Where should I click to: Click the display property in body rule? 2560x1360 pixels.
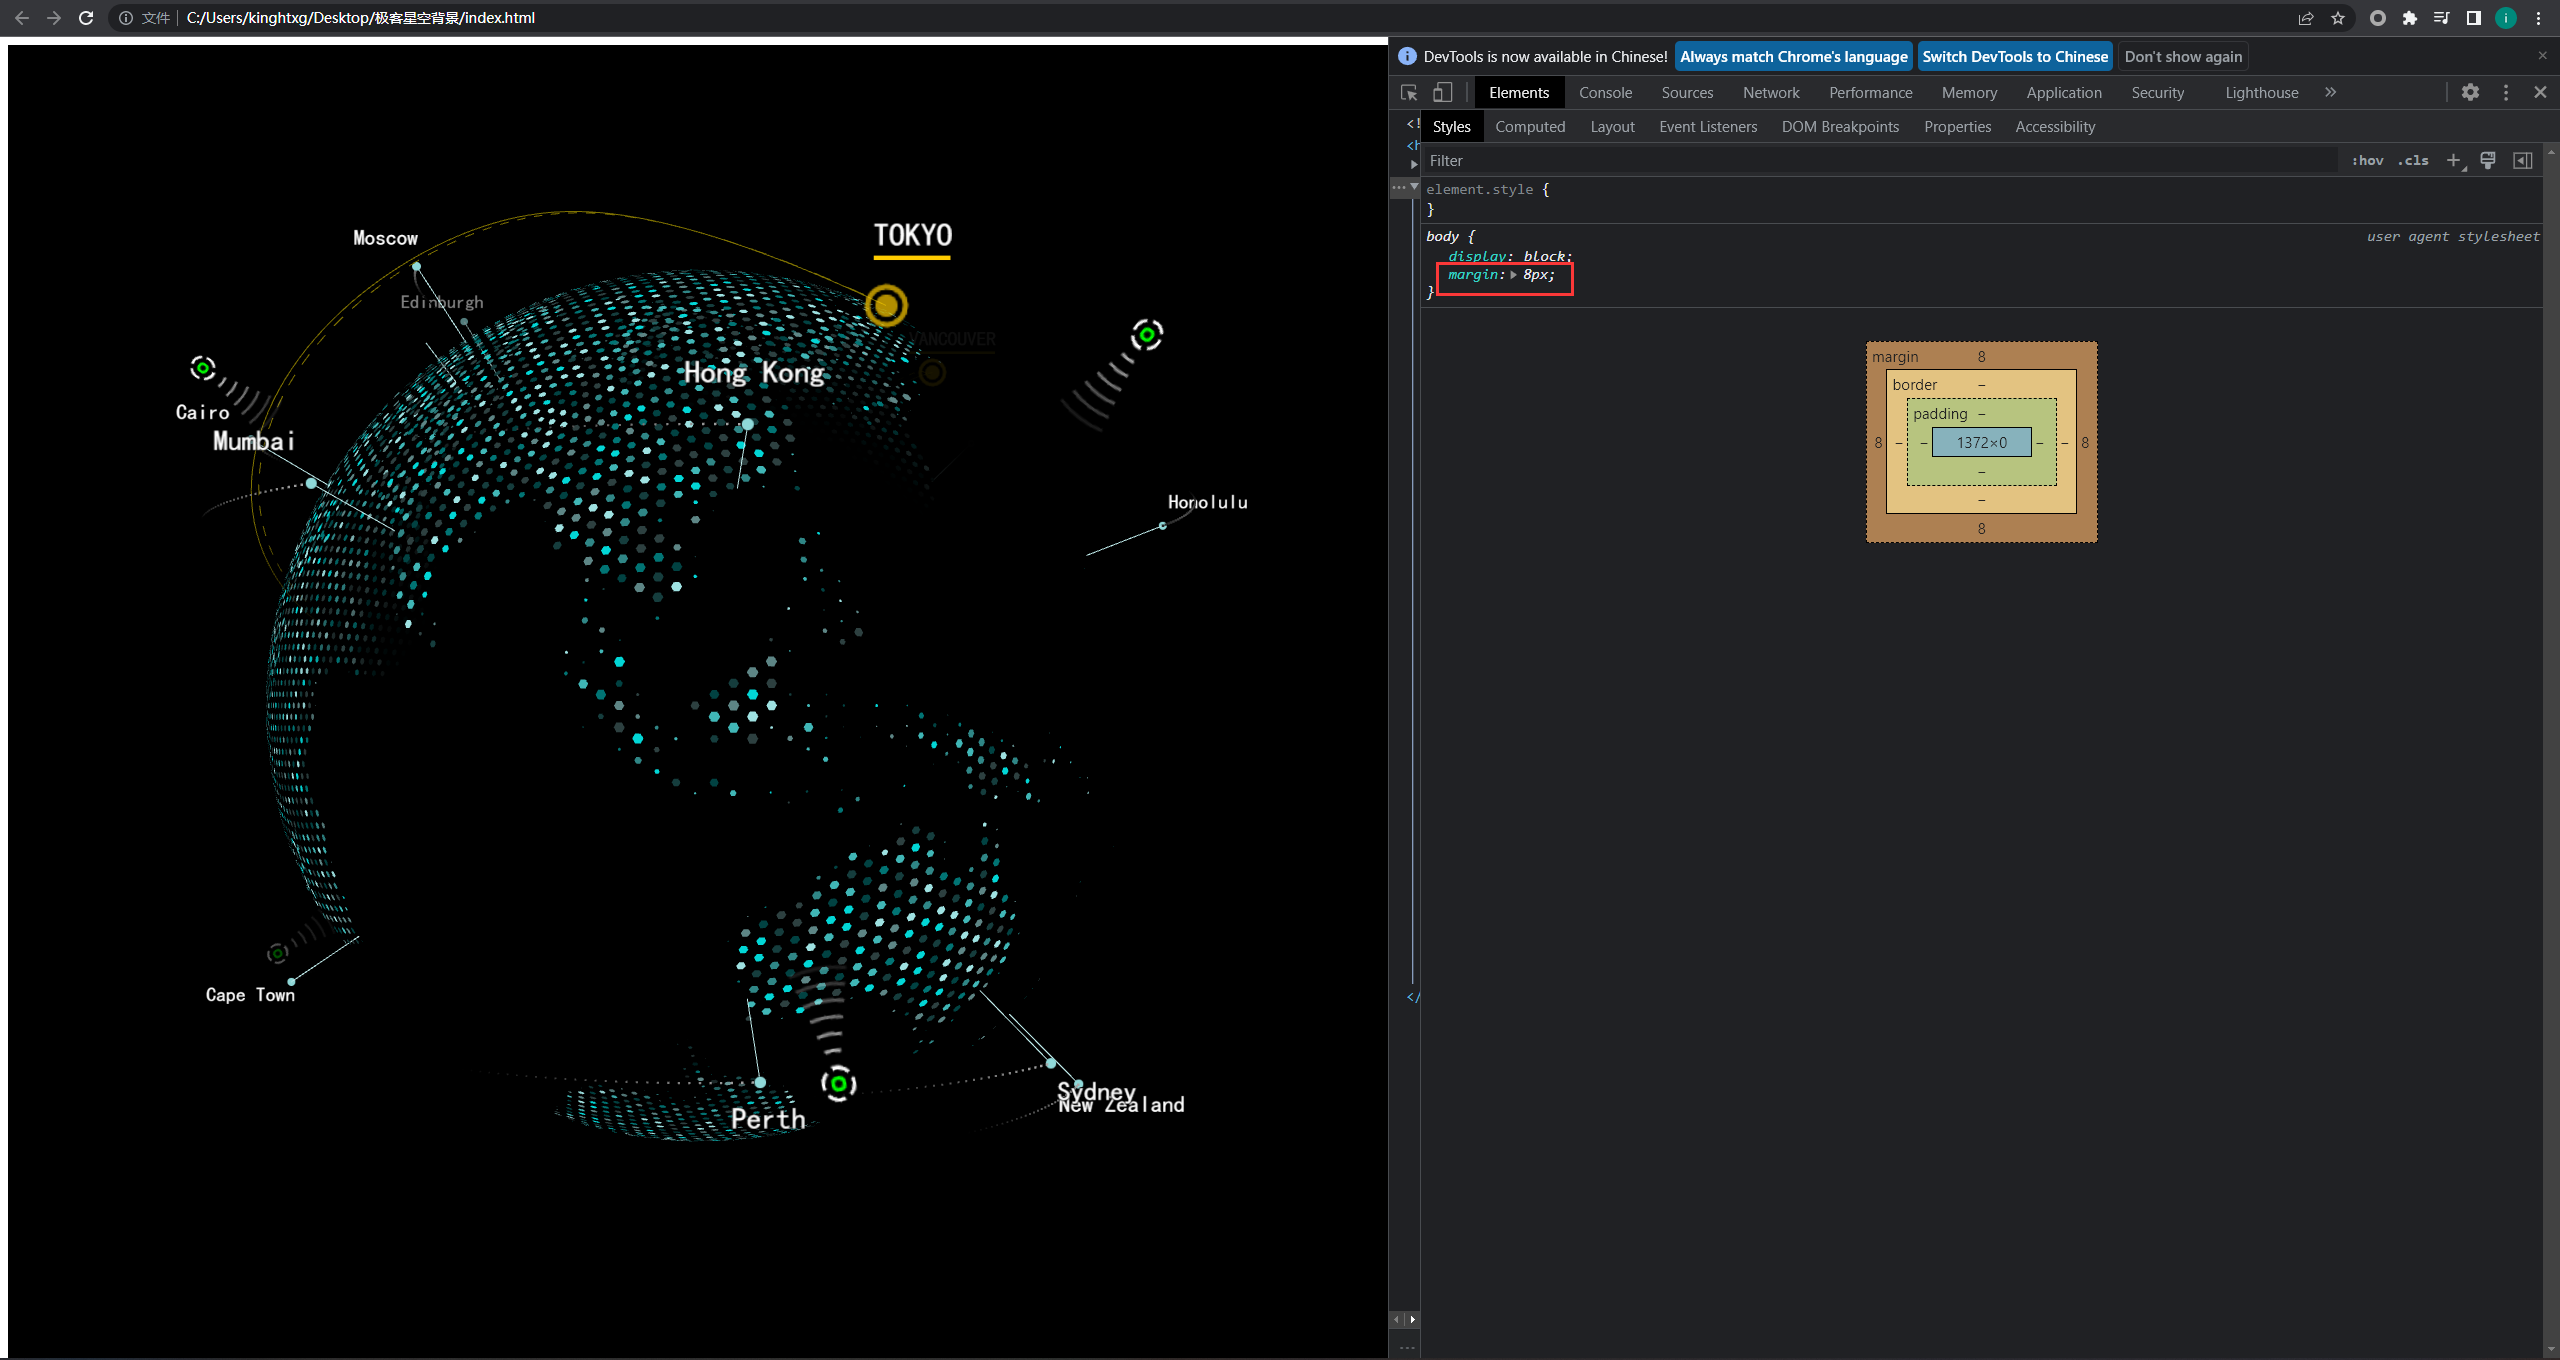1478,256
